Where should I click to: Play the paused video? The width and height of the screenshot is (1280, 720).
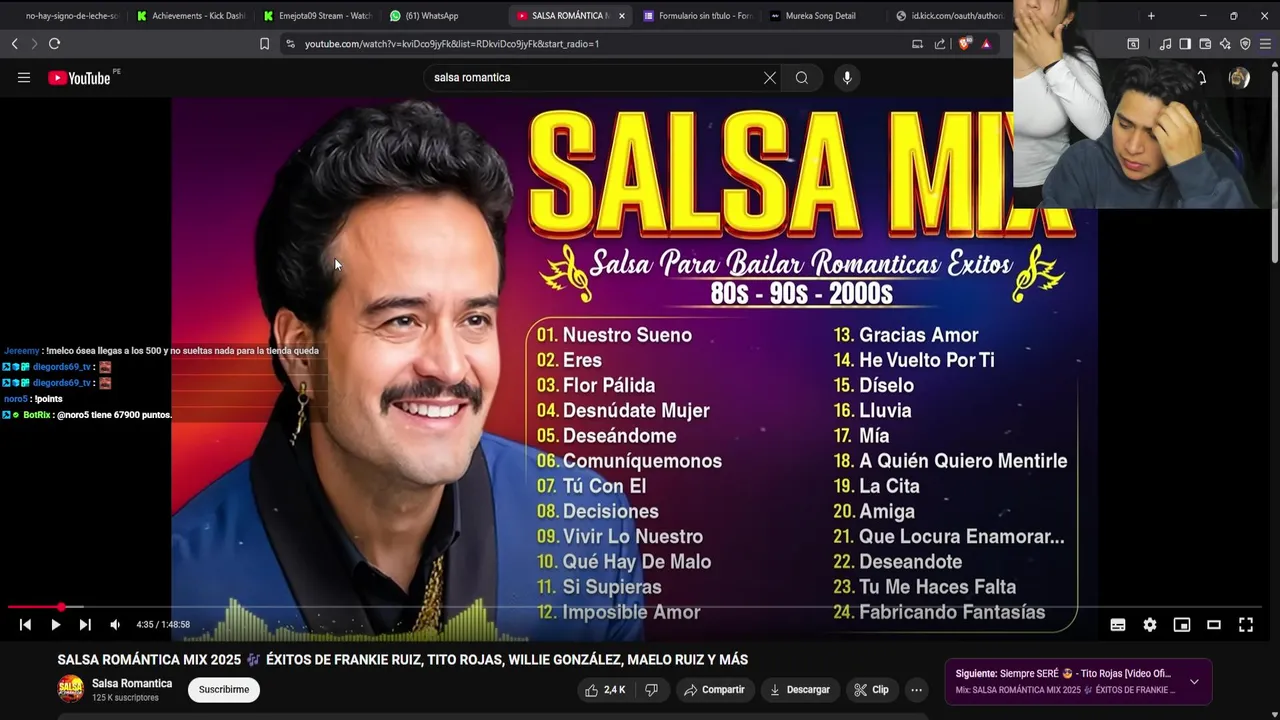pos(55,625)
